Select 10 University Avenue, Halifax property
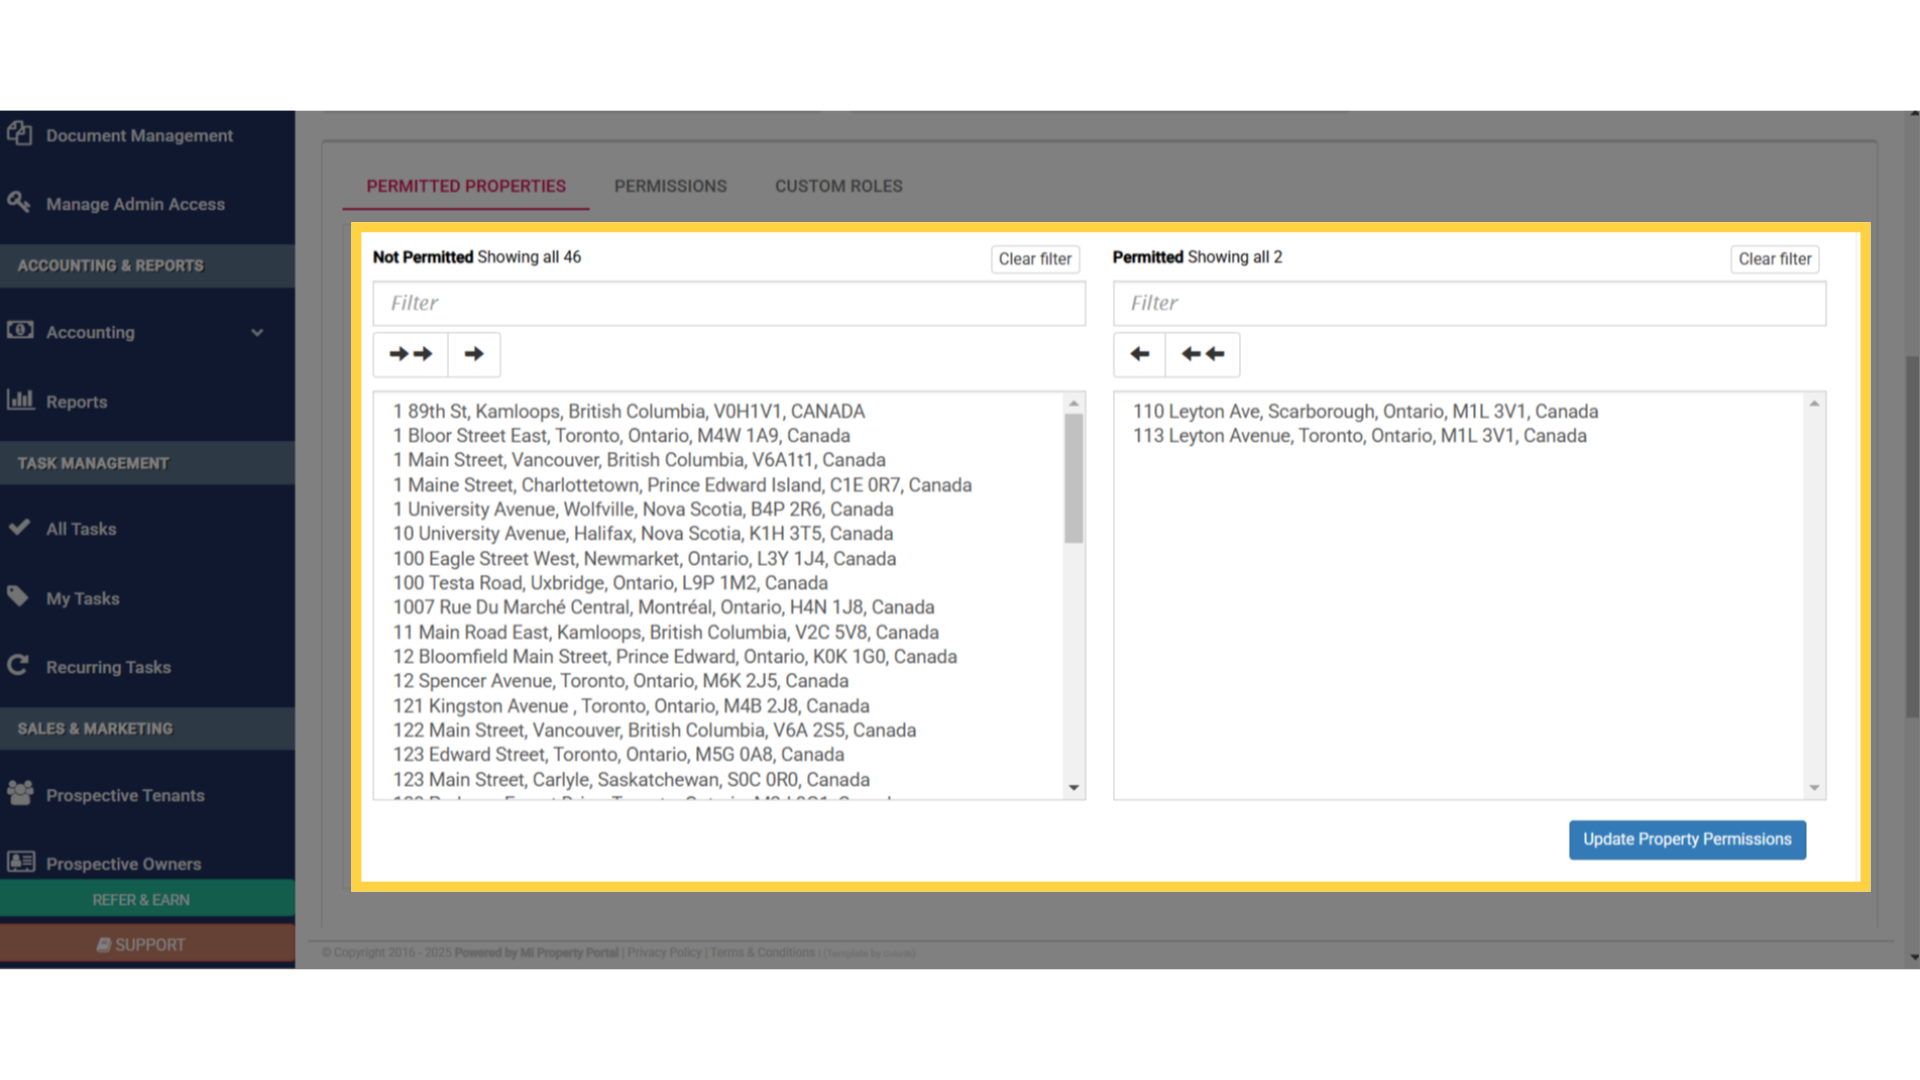This screenshot has height=1080, width=1920. [x=643, y=534]
